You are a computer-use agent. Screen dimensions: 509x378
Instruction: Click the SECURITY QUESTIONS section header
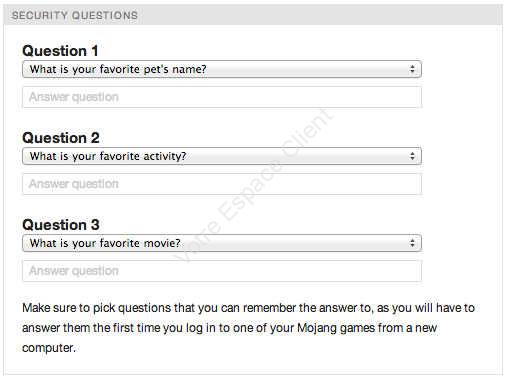pos(75,15)
